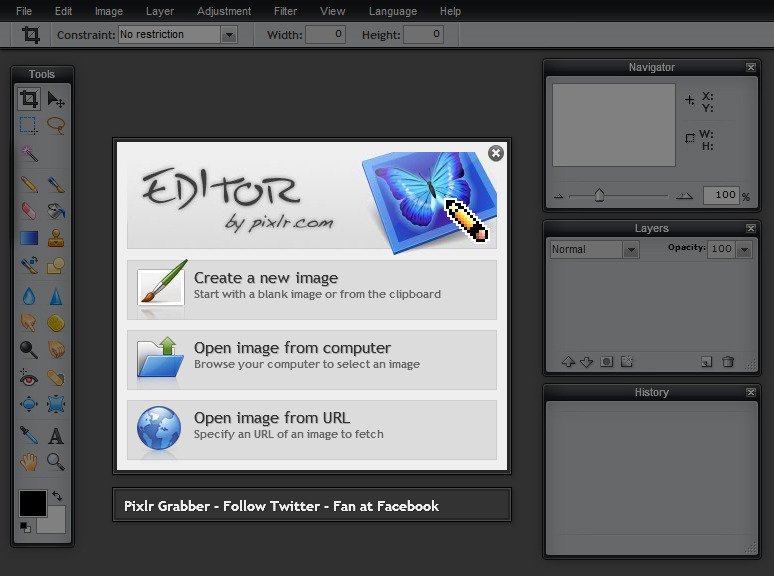Image resolution: width=774 pixels, height=576 pixels.
Task: Delete layer with trash icon
Action: [728, 362]
